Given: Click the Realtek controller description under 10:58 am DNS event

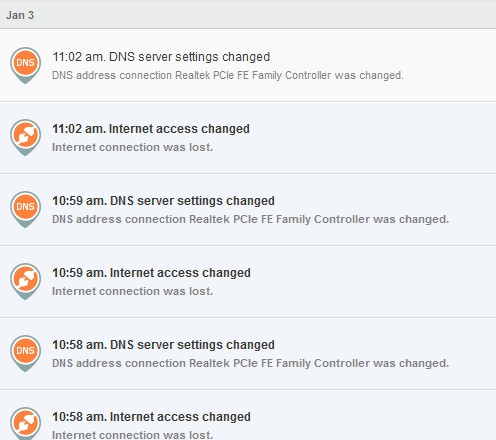Looking at the screenshot, I should (250, 363).
